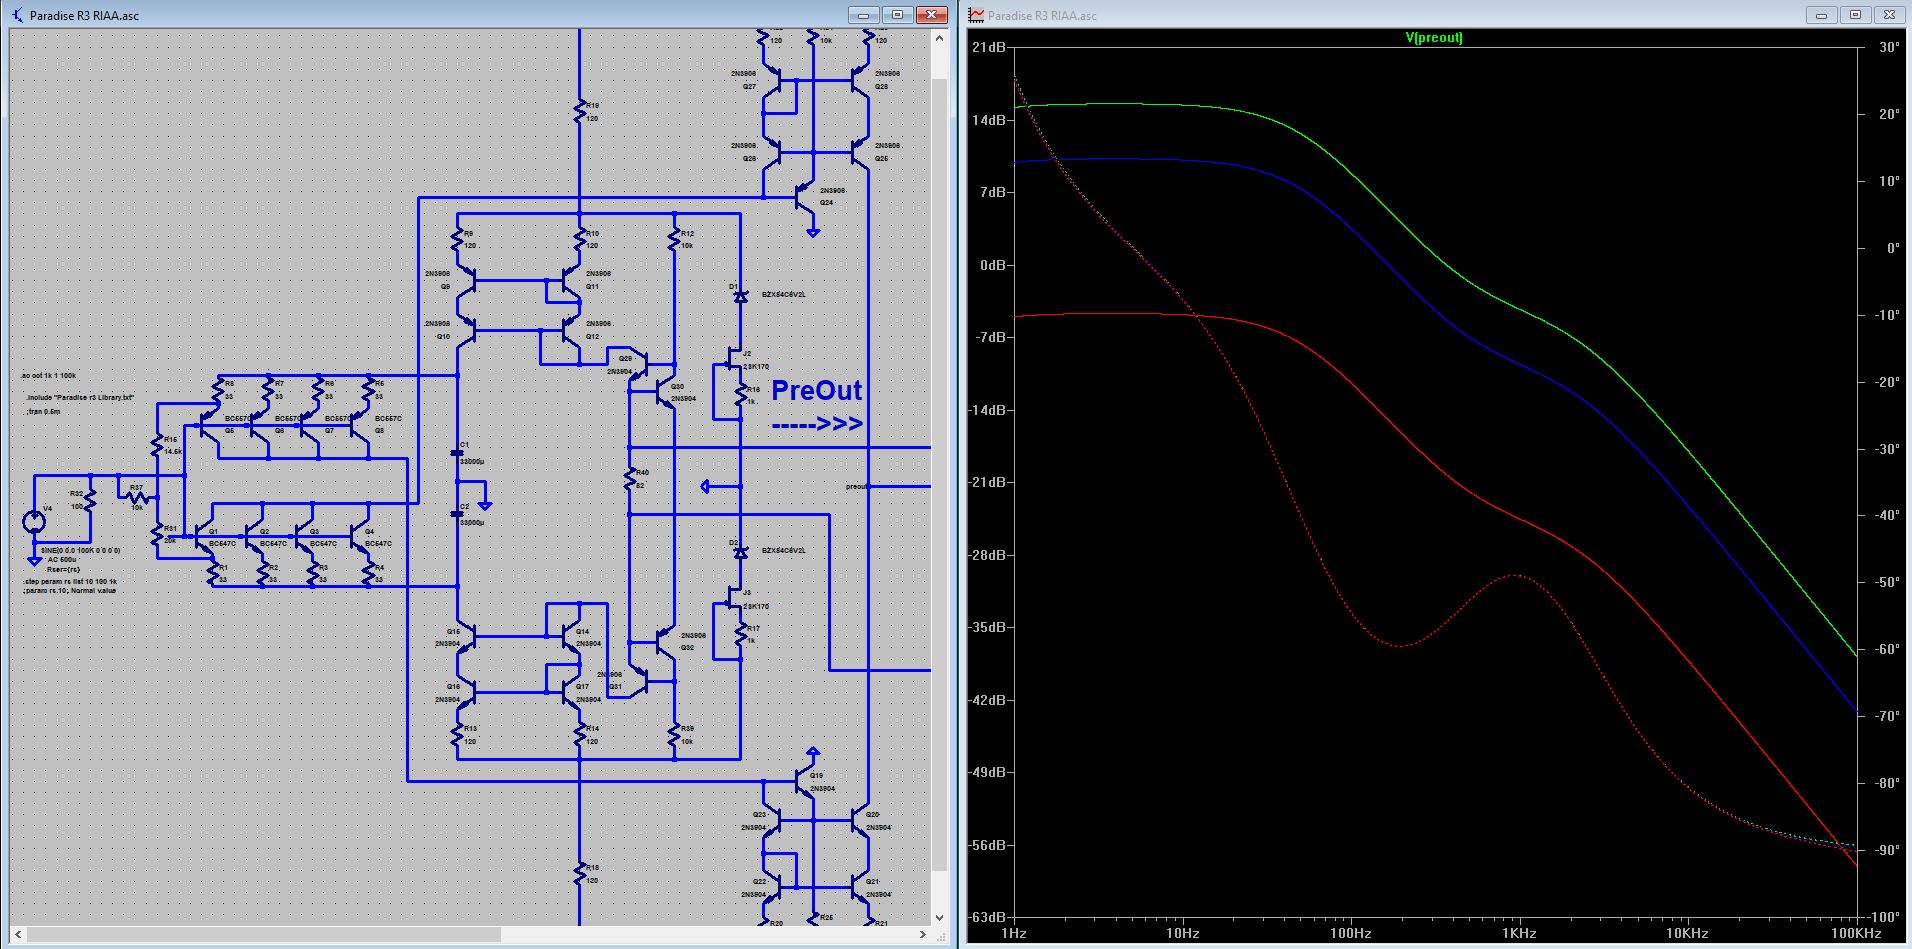Viewport: 1912px width, 949px height.
Task: Select transistor Q30 symbol
Action: (667, 394)
